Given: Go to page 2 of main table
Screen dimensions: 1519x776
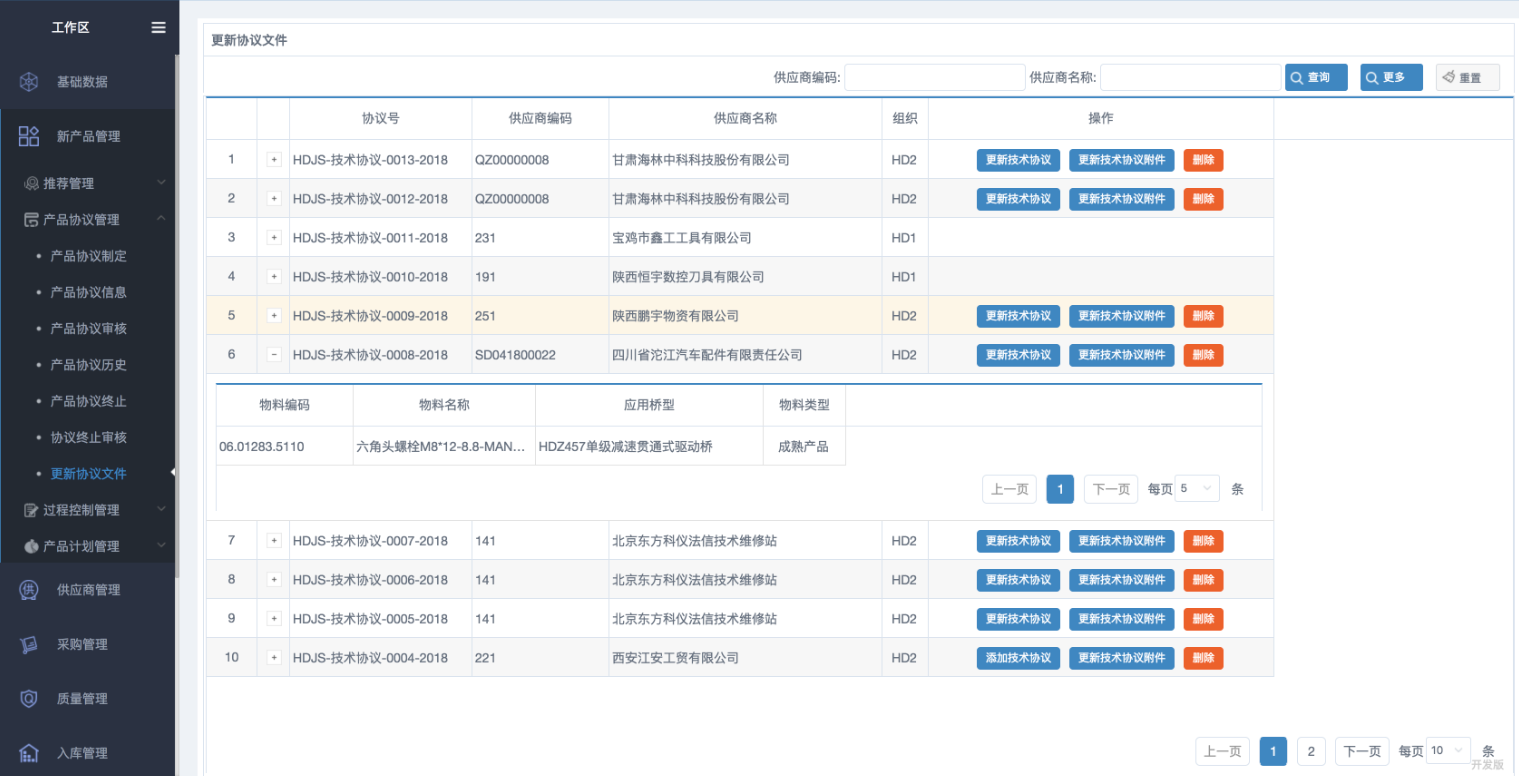Looking at the screenshot, I should pos(1311,751).
